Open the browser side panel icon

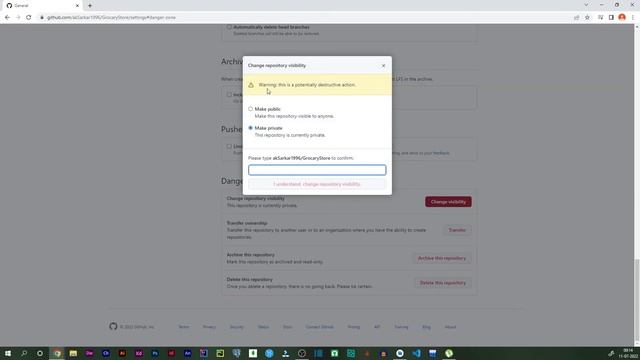click(611, 18)
